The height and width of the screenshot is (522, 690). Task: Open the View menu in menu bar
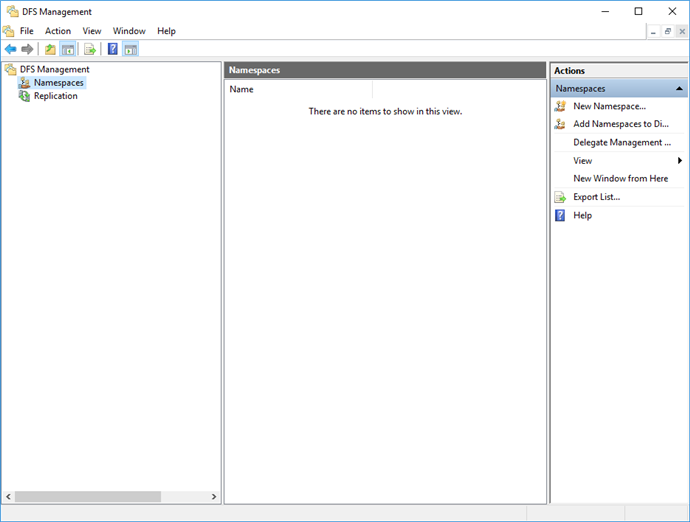(x=92, y=31)
